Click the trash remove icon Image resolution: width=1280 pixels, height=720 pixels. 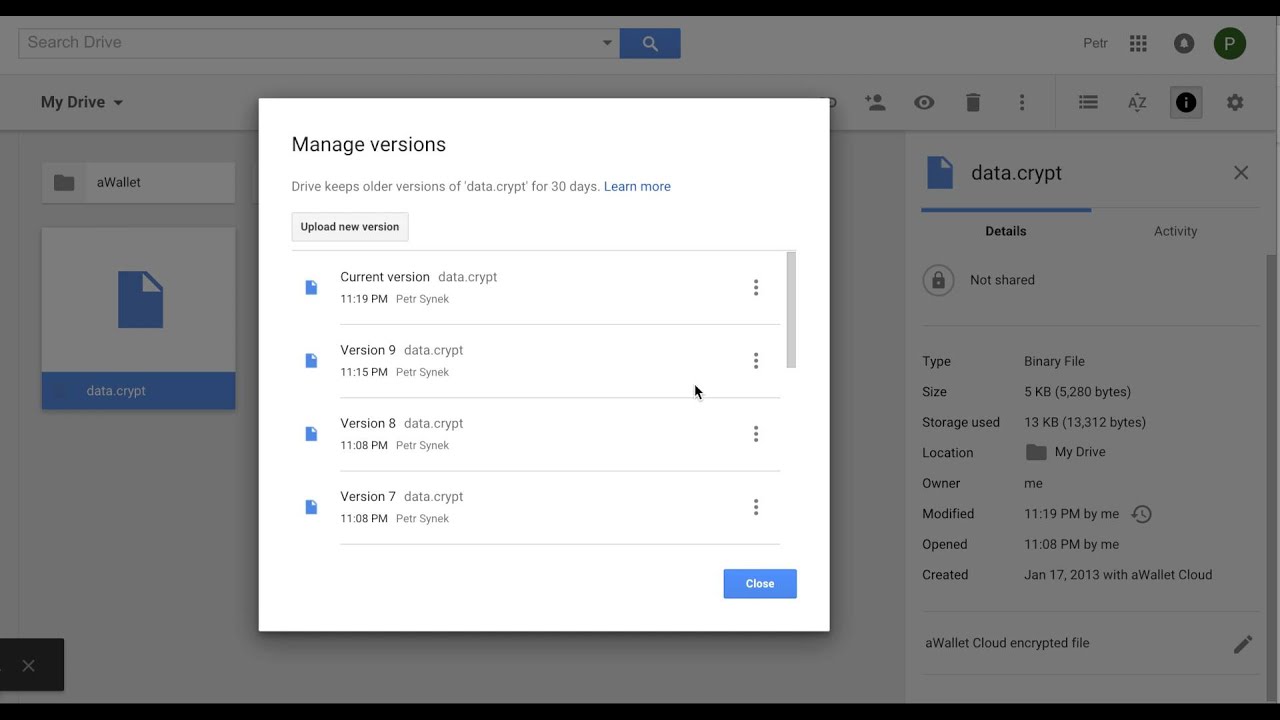973,102
